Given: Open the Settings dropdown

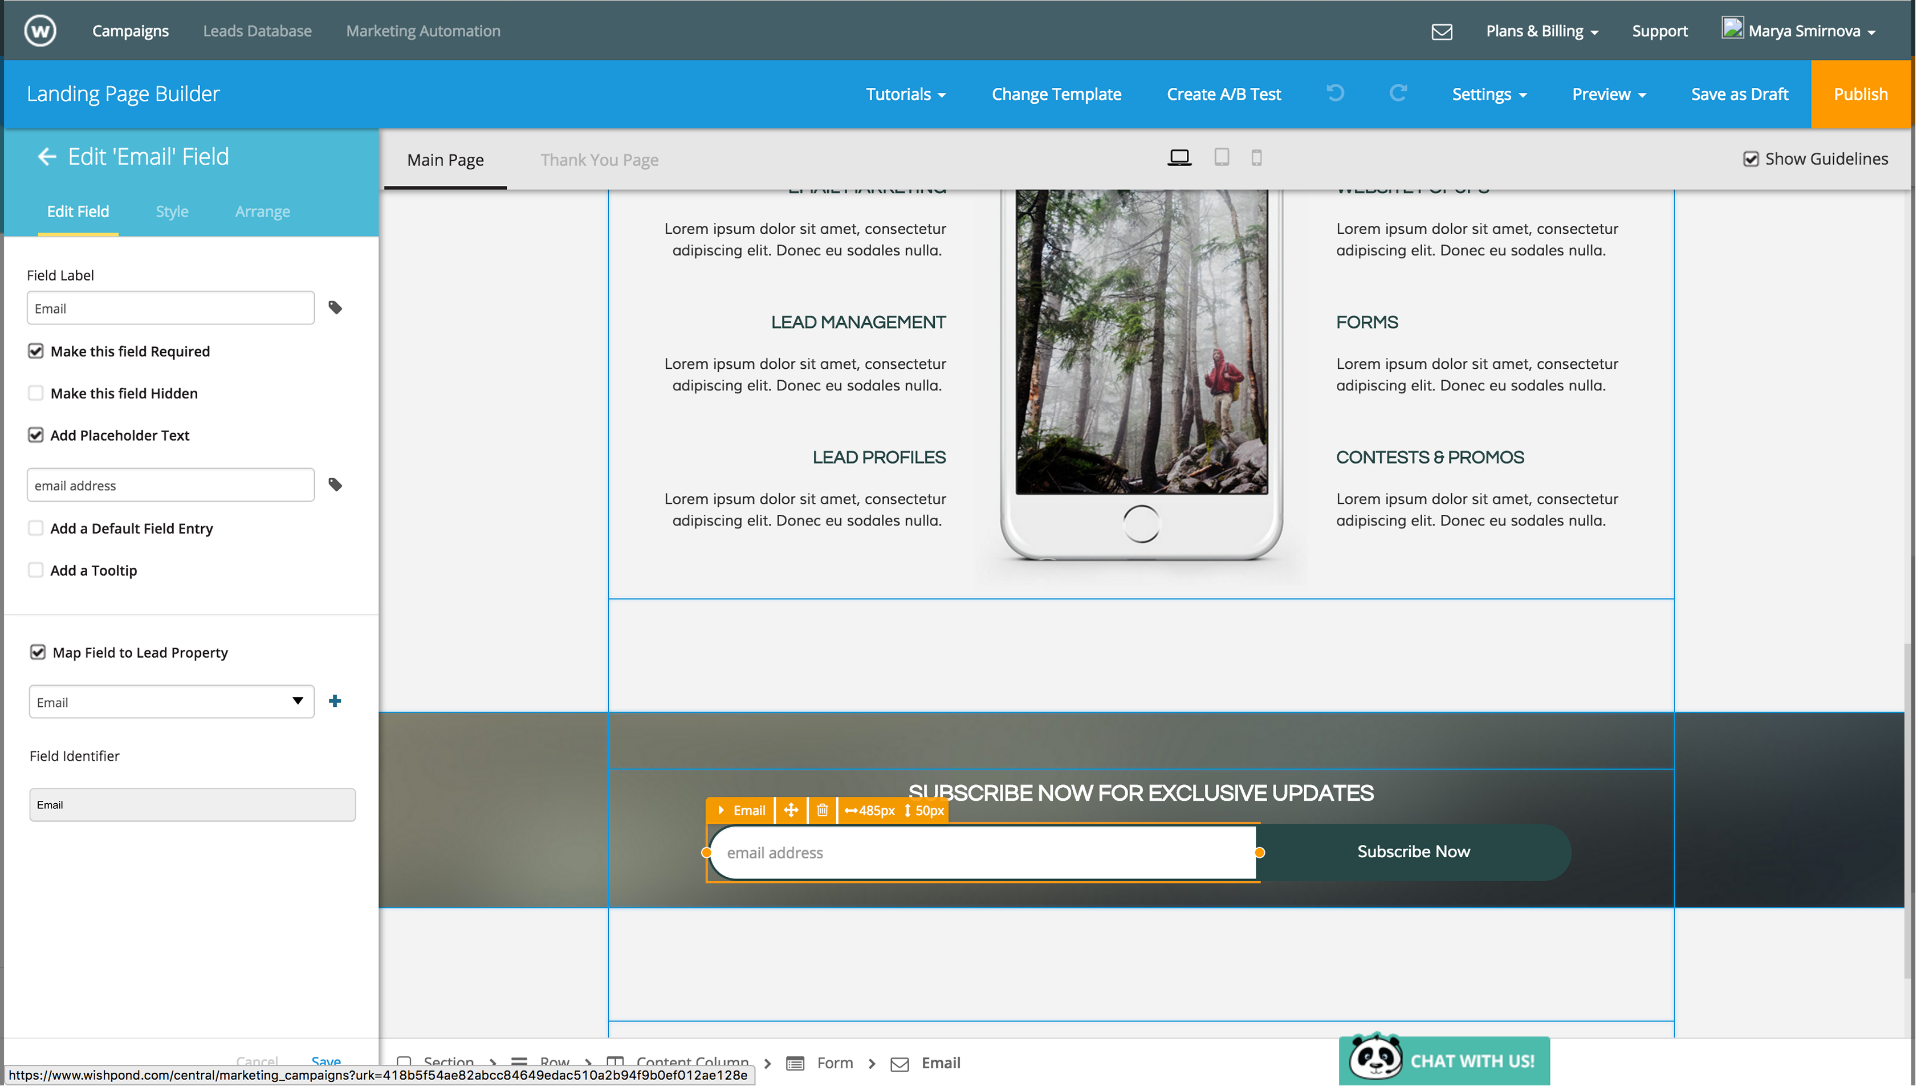Looking at the screenshot, I should pos(1489,94).
